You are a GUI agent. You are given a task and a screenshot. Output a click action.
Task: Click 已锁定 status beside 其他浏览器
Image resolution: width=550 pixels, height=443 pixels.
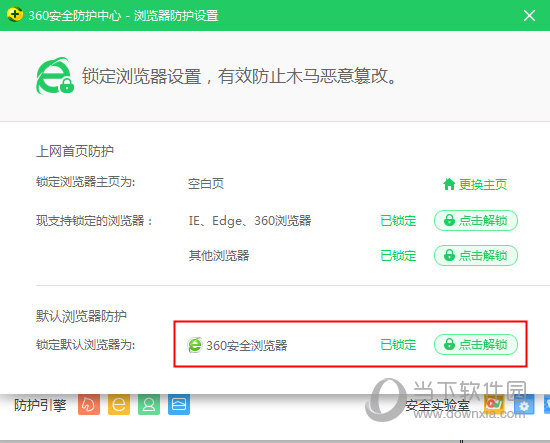click(398, 255)
